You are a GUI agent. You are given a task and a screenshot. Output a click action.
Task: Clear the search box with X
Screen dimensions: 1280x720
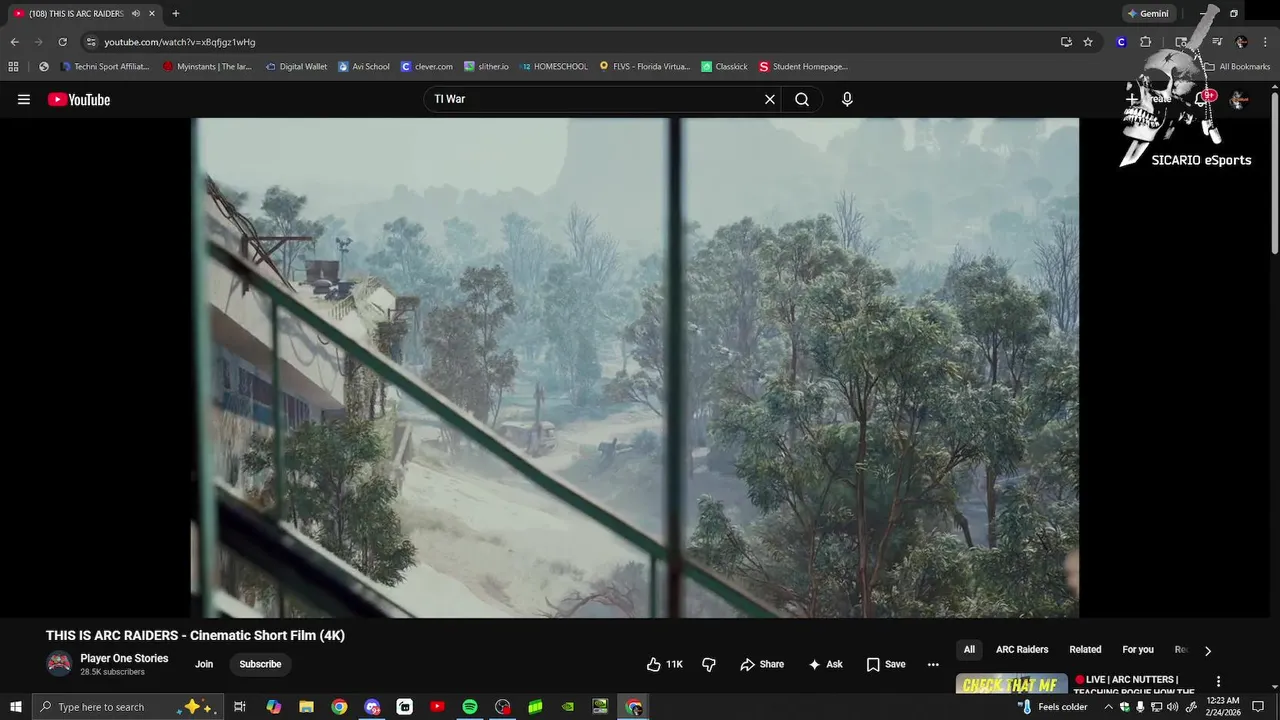coord(770,99)
